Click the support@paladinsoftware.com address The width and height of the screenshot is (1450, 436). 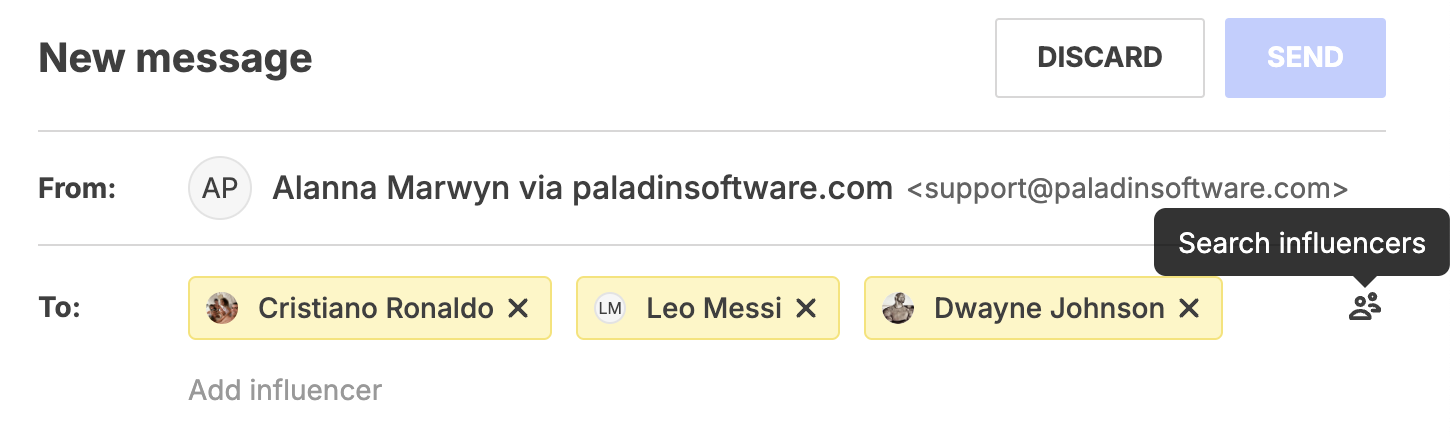pos(1127,188)
